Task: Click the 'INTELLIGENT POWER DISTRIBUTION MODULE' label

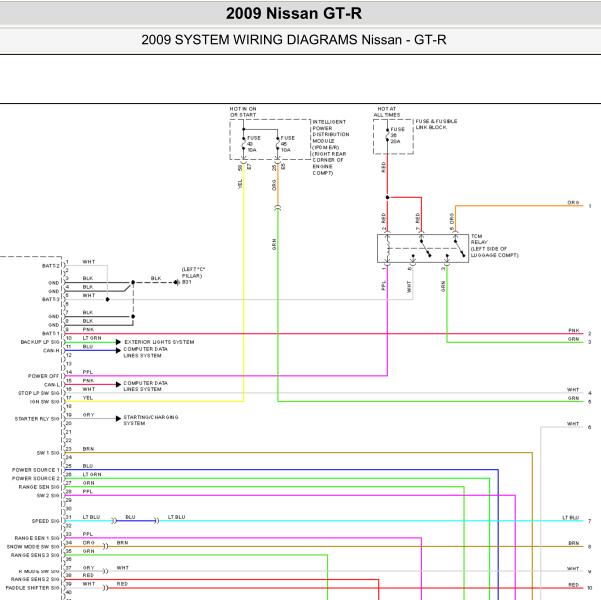Action: pyautogui.click(x=330, y=147)
